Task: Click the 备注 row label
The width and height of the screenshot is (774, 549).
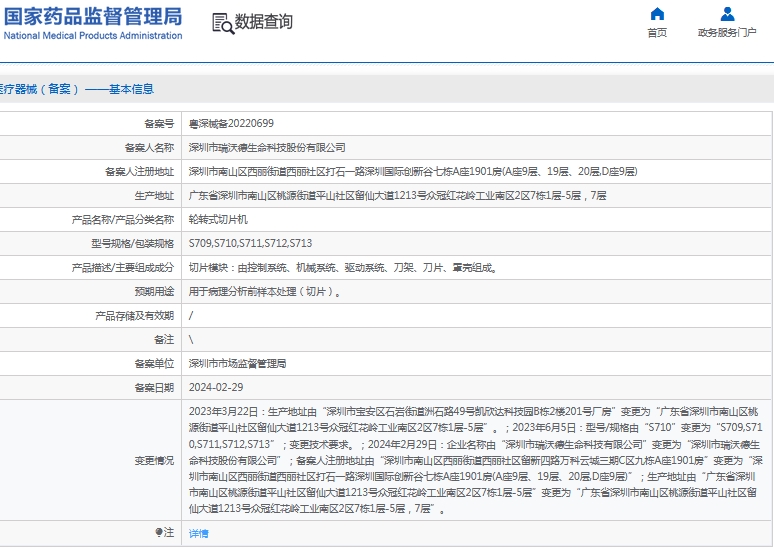Action: 164,340
